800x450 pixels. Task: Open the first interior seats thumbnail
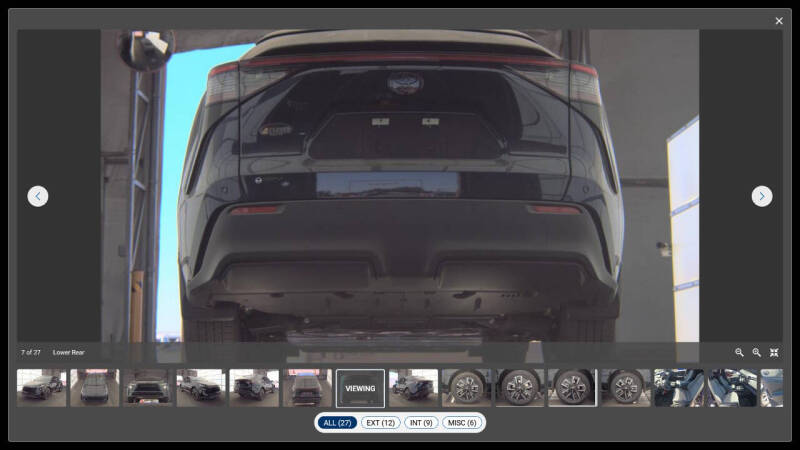point(679,388)
